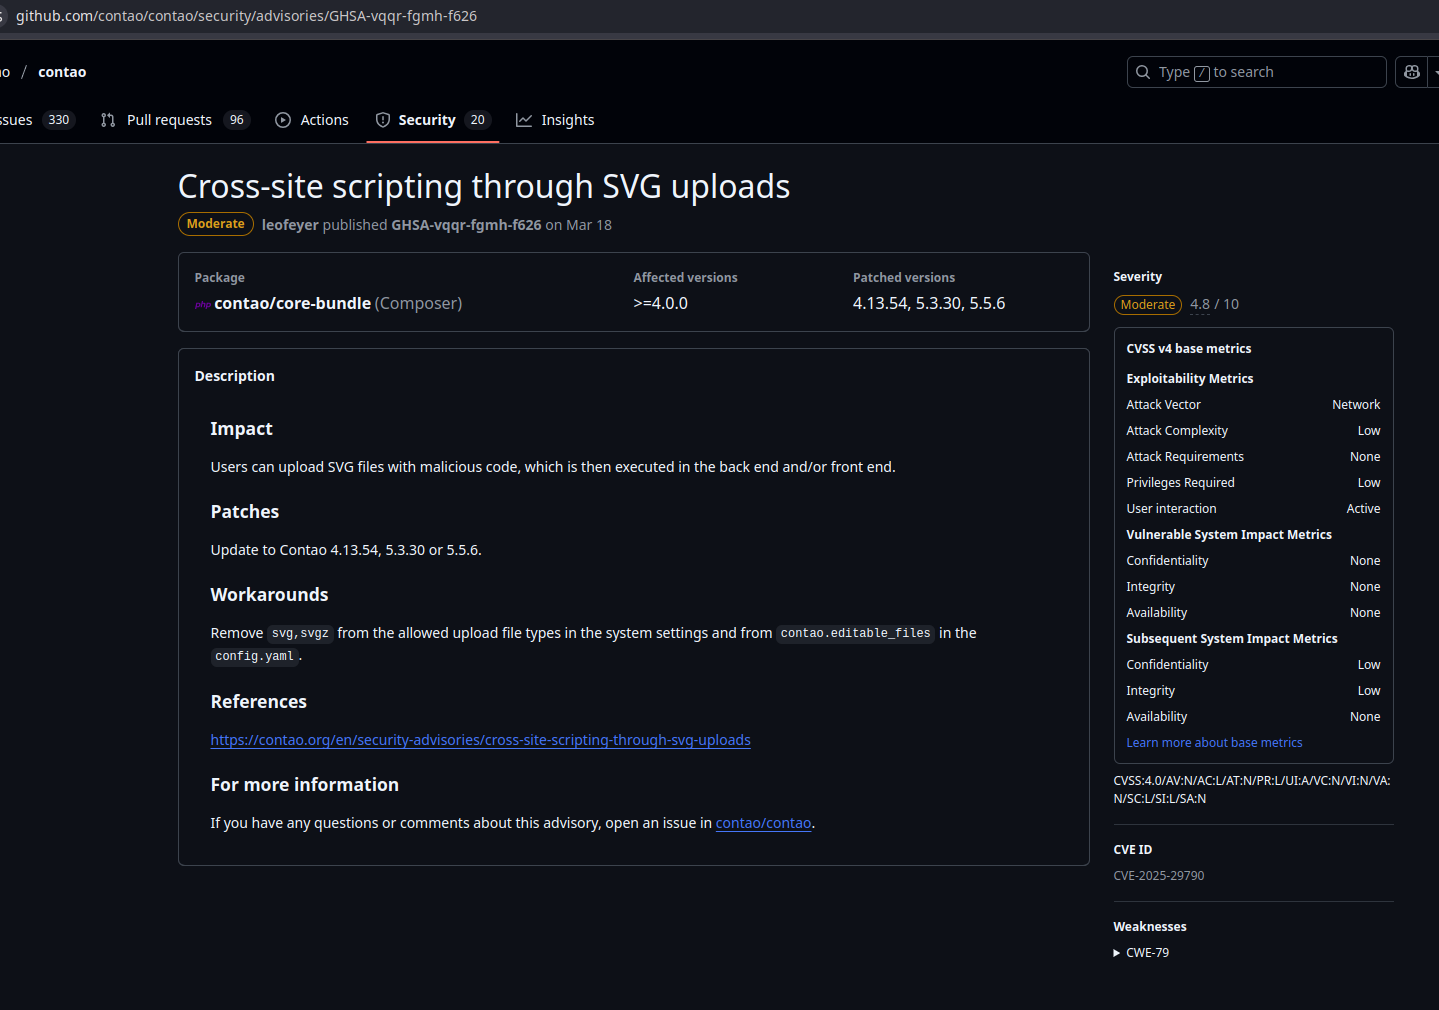Screen dimensions: 1439x1010
Task: Open the contao.org security advisory reference link
Action: click(x=480, y=740)
